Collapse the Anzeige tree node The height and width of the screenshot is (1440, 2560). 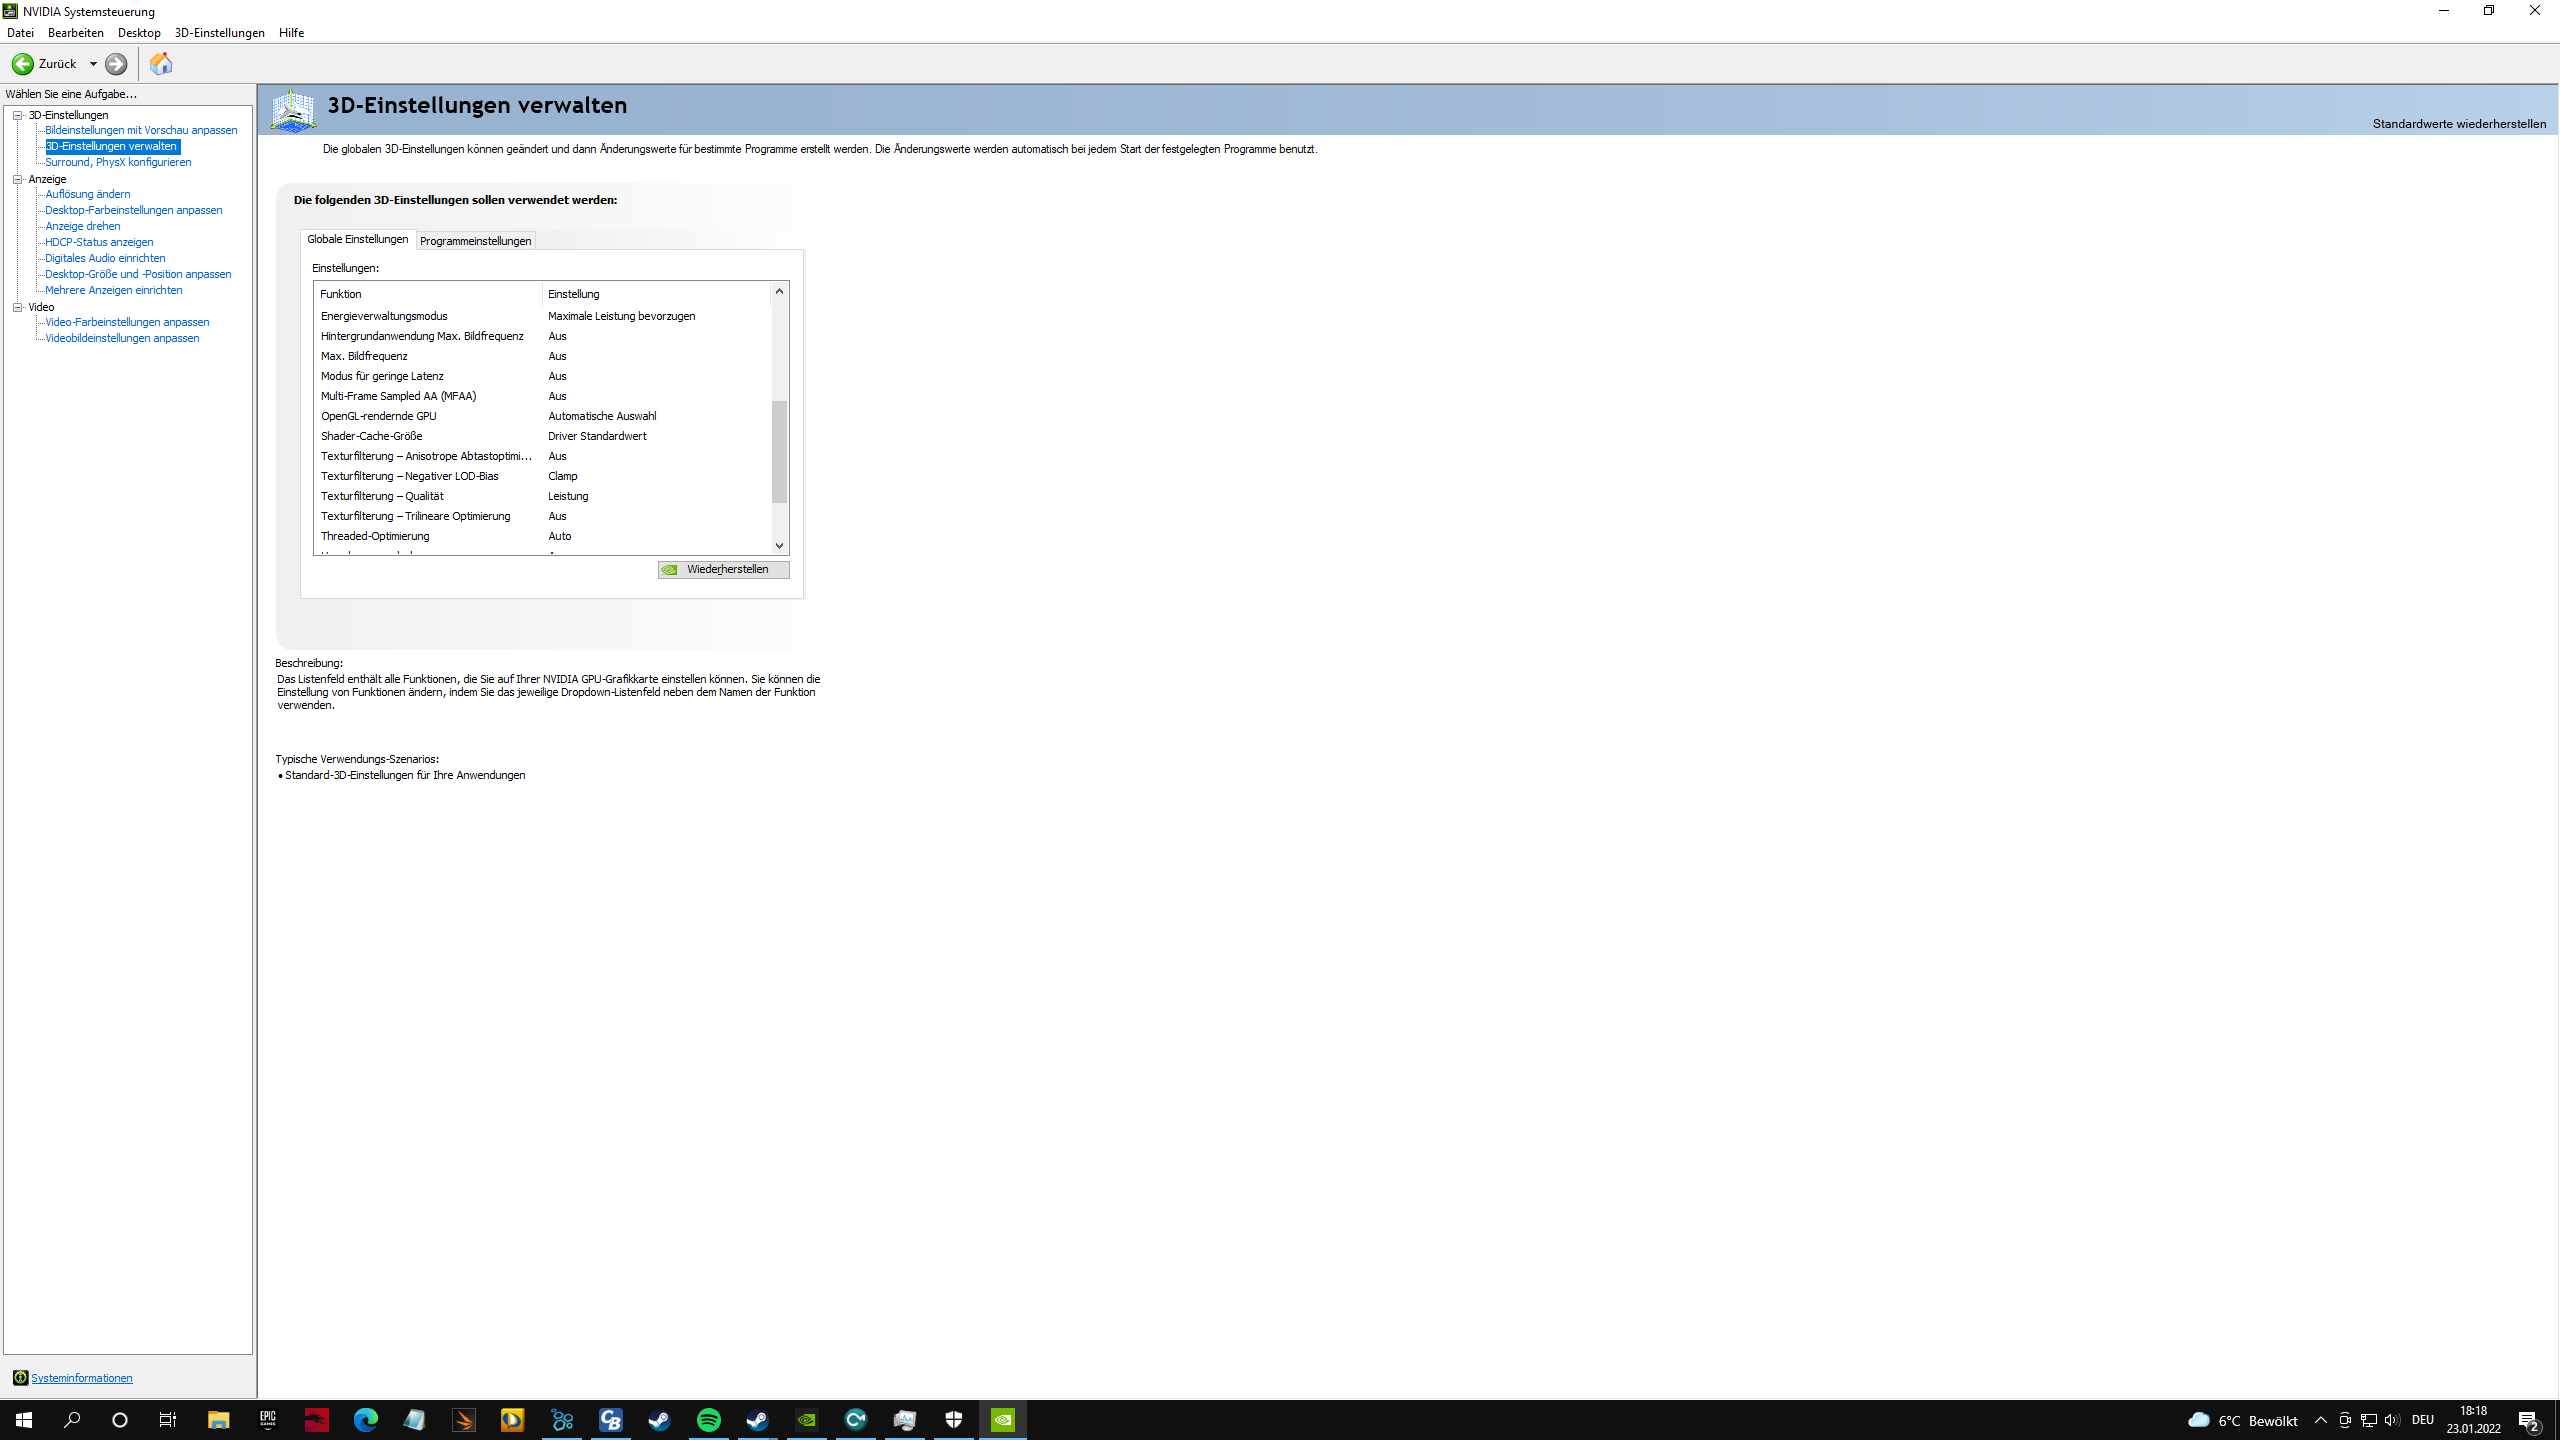coord(17,179)
